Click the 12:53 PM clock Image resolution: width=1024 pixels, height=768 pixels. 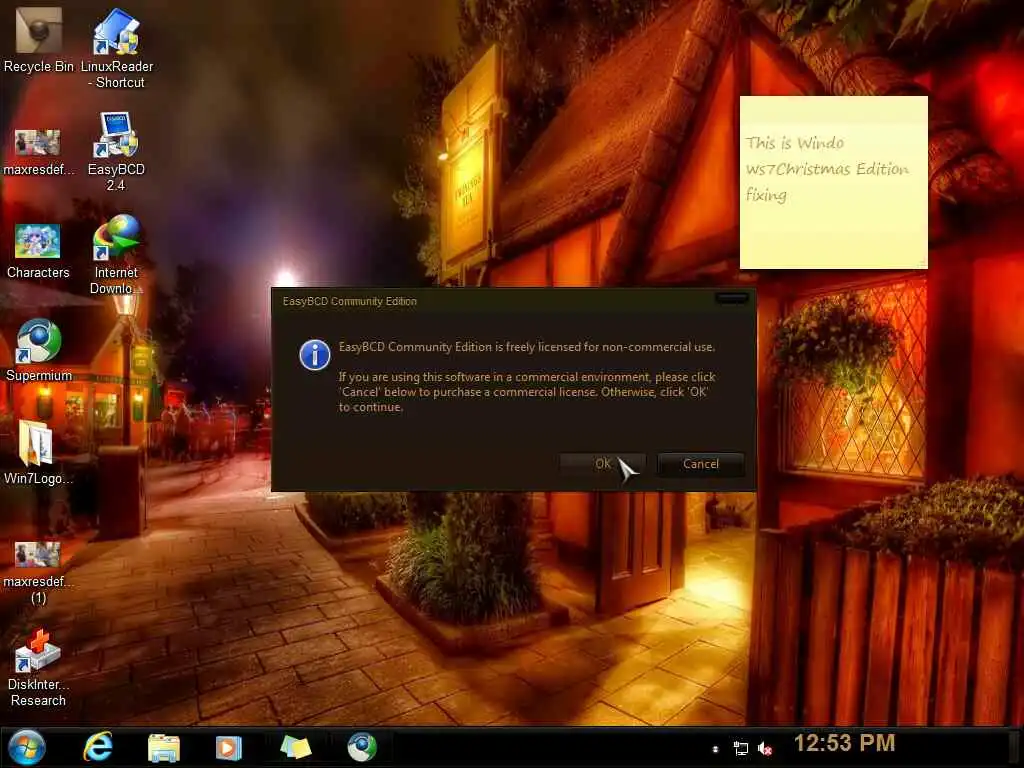(x=844, y=743)
